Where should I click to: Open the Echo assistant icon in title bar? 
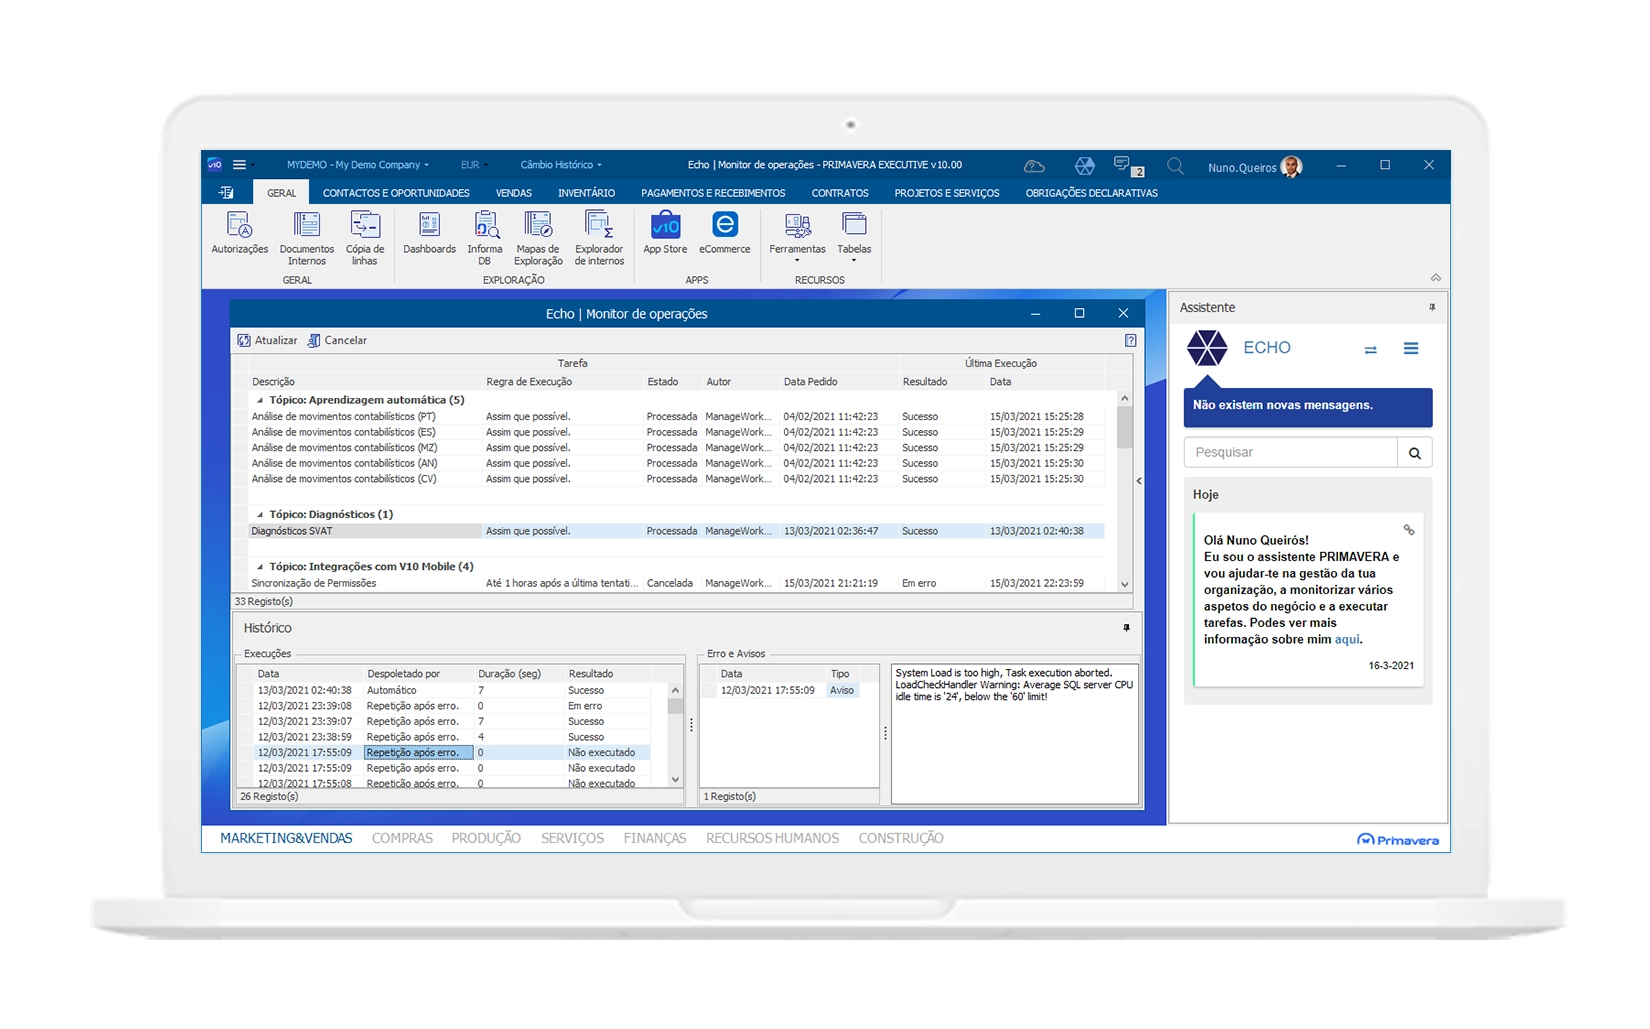[x=1084, y=166]
